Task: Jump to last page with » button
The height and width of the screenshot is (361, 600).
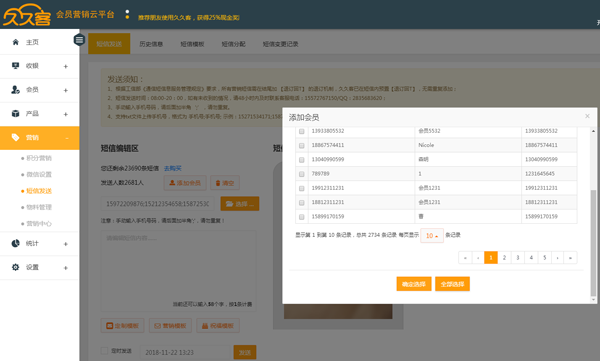Action: click(x=570, y=257)
